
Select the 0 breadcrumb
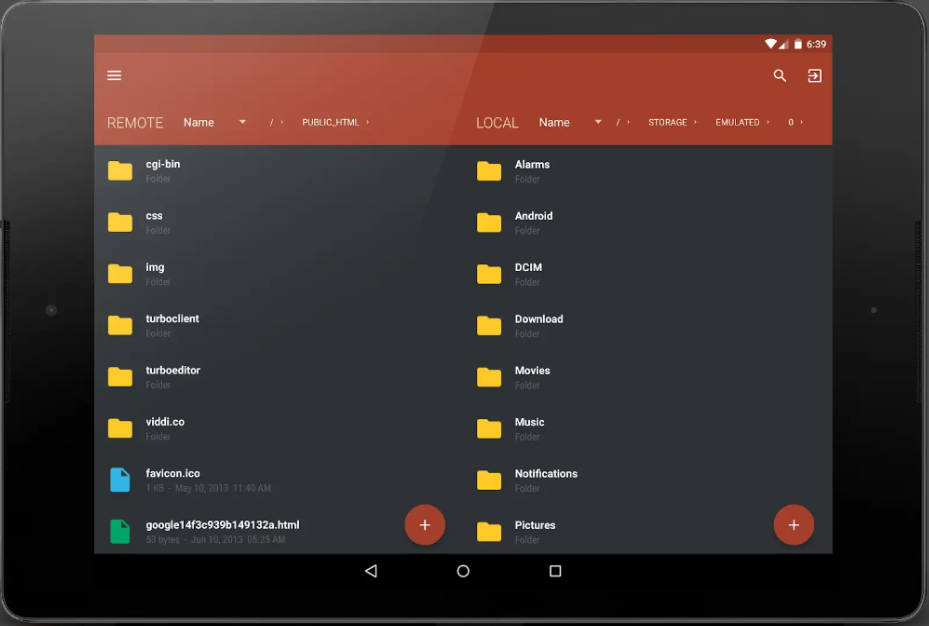pyautogui.click(x=790, y=122)
